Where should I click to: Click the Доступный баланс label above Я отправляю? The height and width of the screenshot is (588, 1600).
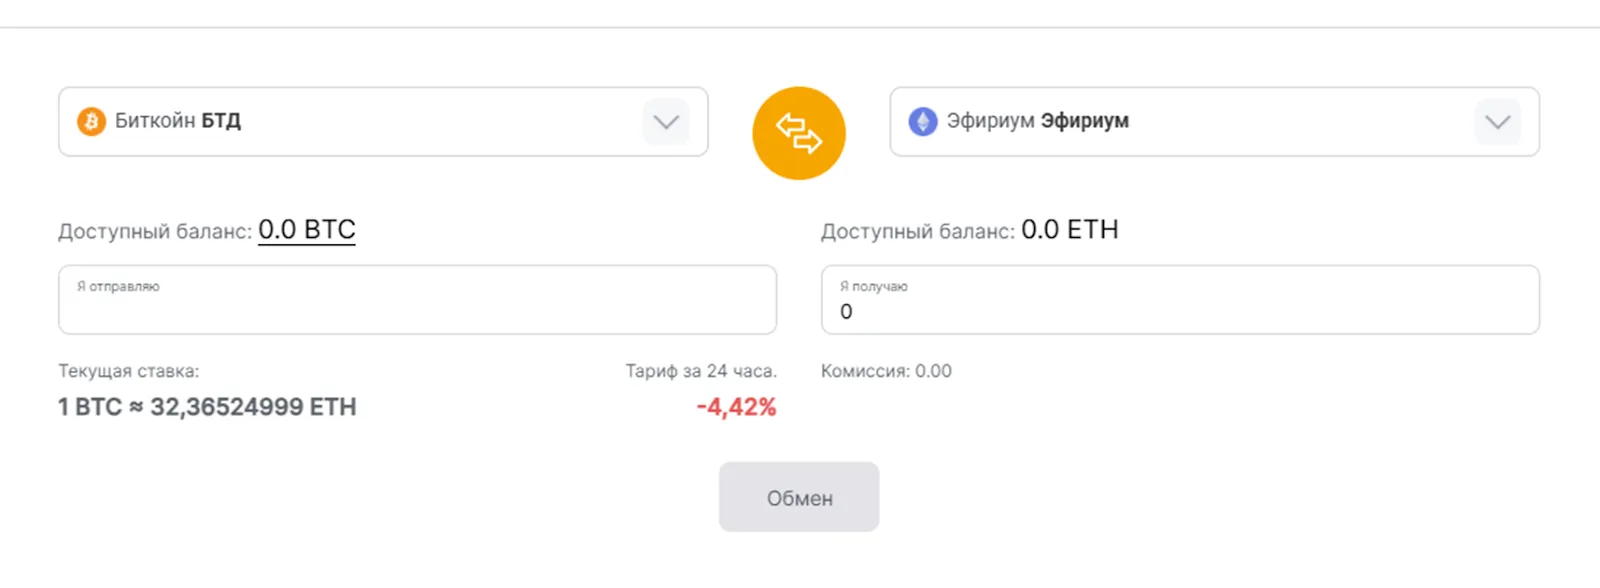pos(155,231)
